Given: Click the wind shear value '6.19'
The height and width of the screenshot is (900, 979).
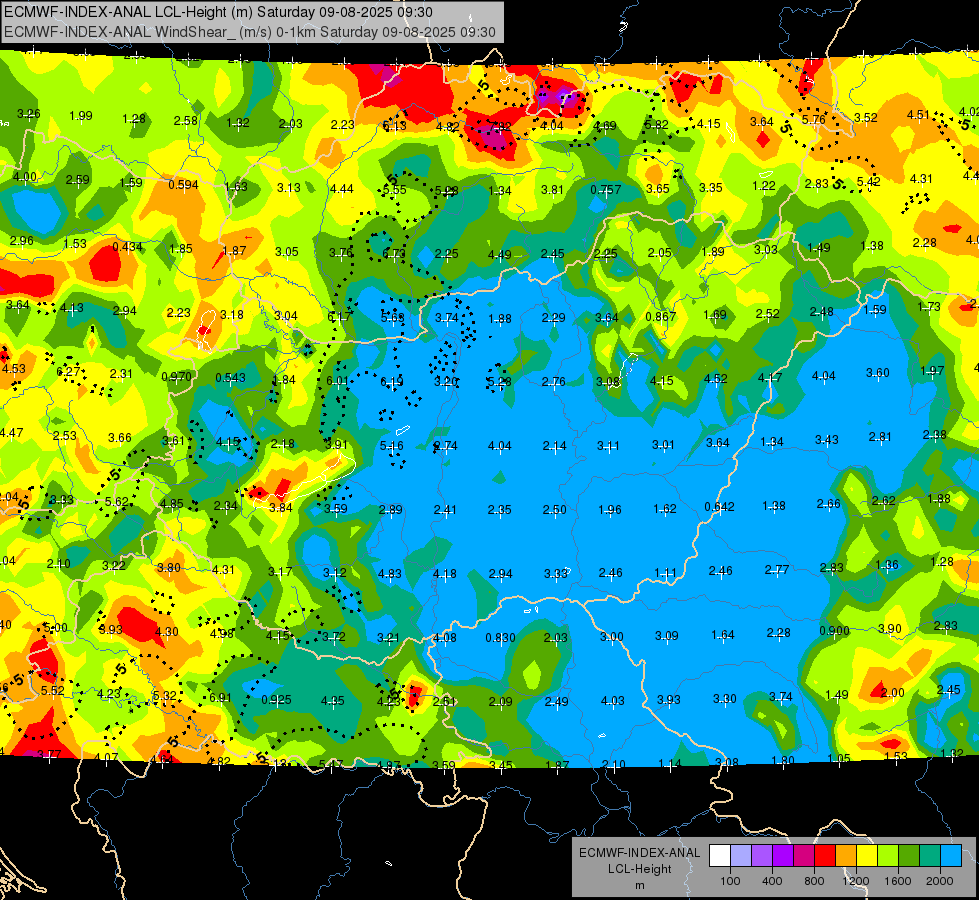Looking at the screenshot, I should click(391, 382).
